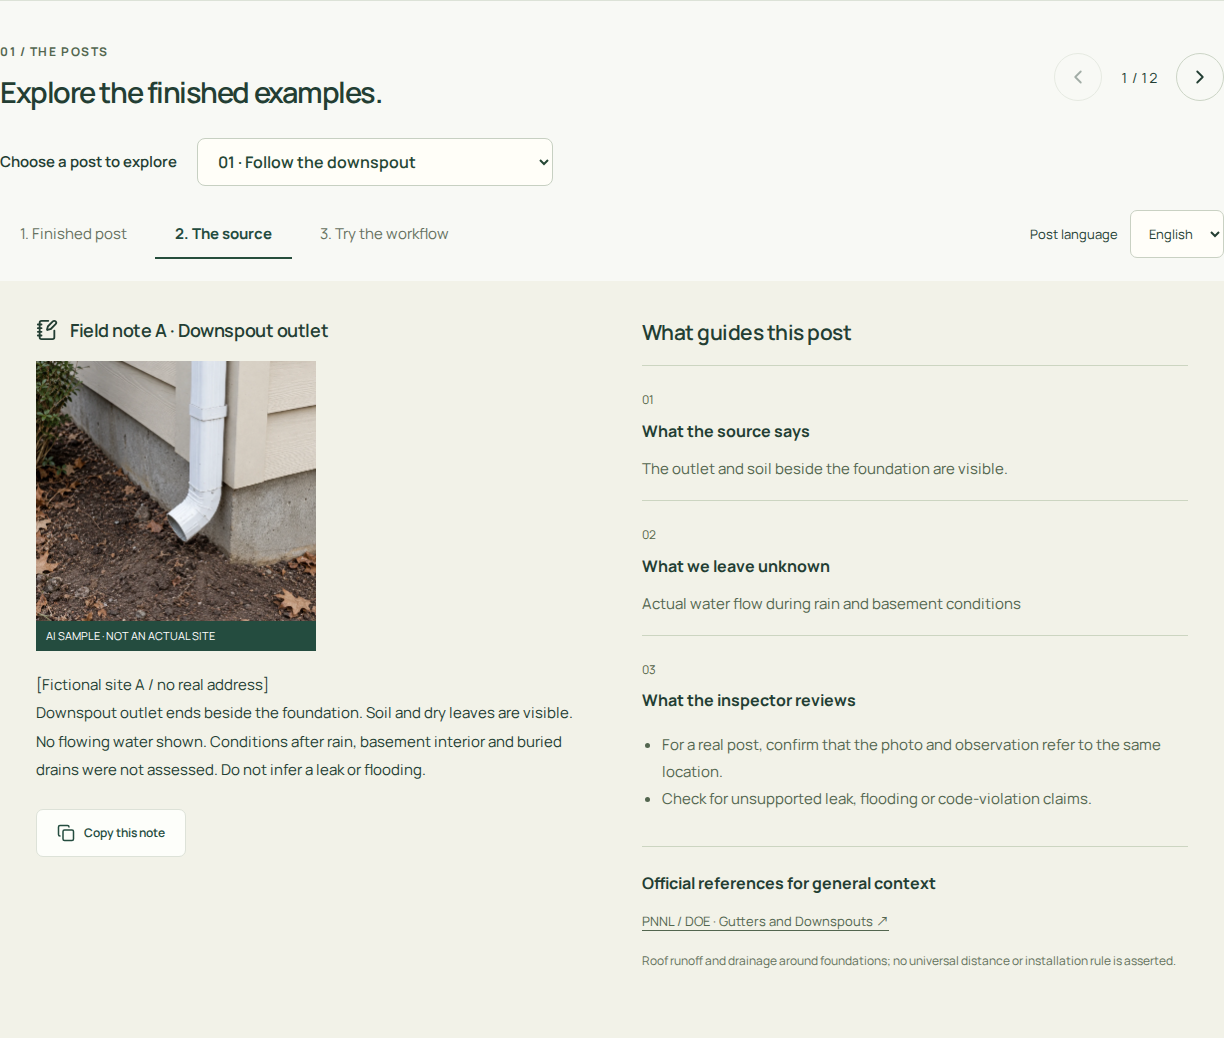Click the '01 / THE POSTS' section label

coord(54,52)
